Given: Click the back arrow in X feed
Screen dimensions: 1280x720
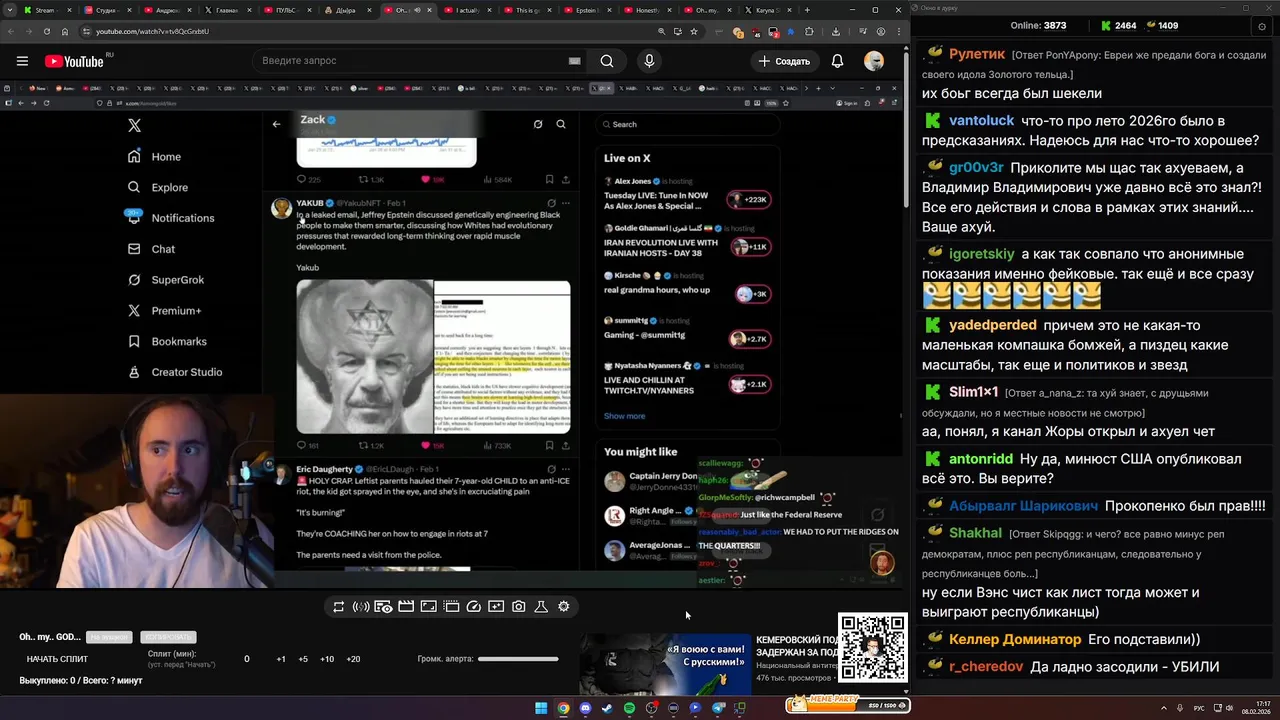Looking at the screenshot, I should click(x=276, y=124).
